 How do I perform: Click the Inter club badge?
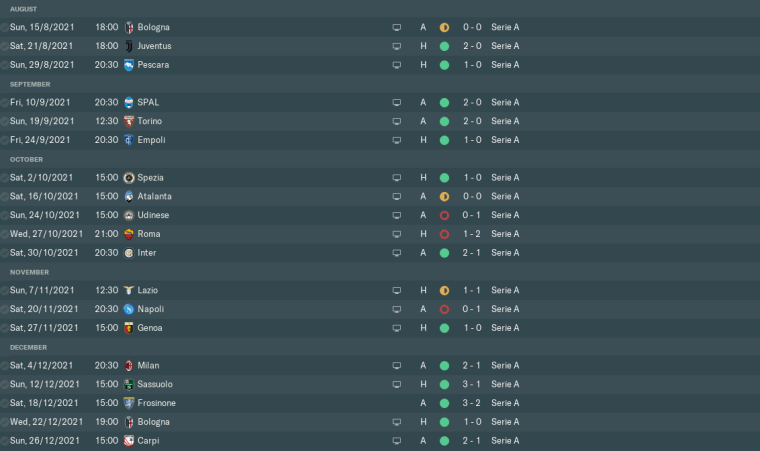[x=129, y=253]
